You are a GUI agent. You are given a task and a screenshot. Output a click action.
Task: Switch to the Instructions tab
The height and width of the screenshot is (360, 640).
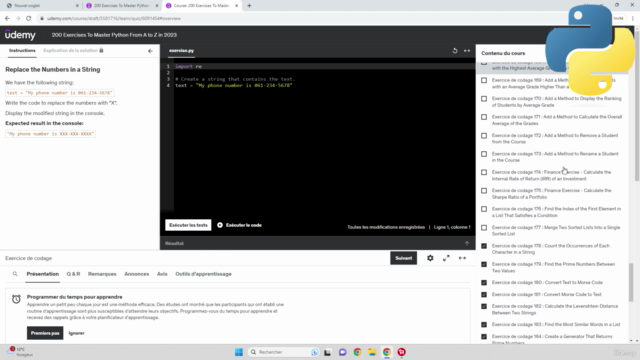(22, 51)
